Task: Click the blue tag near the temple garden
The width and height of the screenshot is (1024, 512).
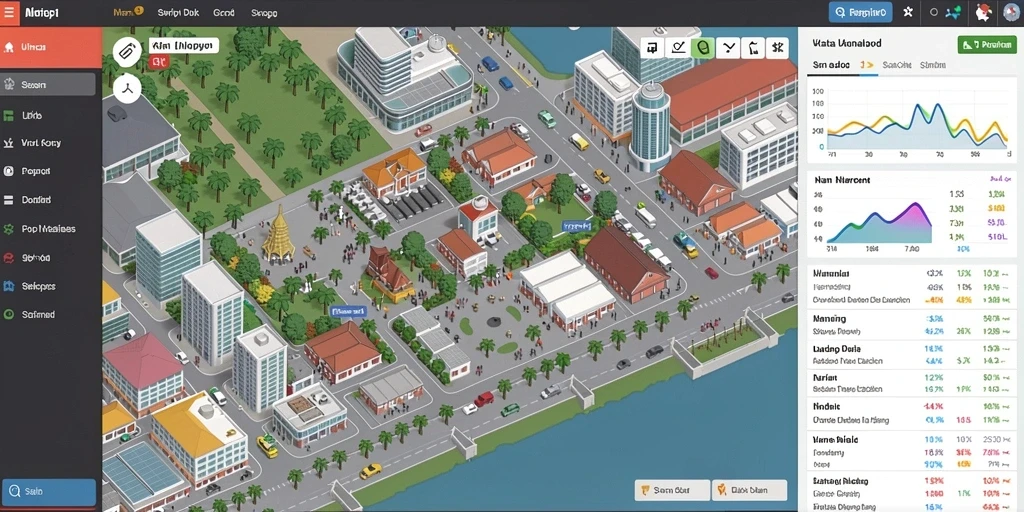Action: (x=349, y=312)
